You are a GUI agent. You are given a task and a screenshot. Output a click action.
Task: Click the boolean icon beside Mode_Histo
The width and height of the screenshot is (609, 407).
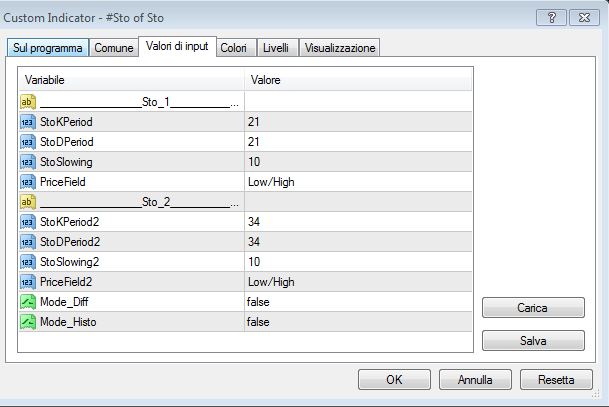coord(28,322)
